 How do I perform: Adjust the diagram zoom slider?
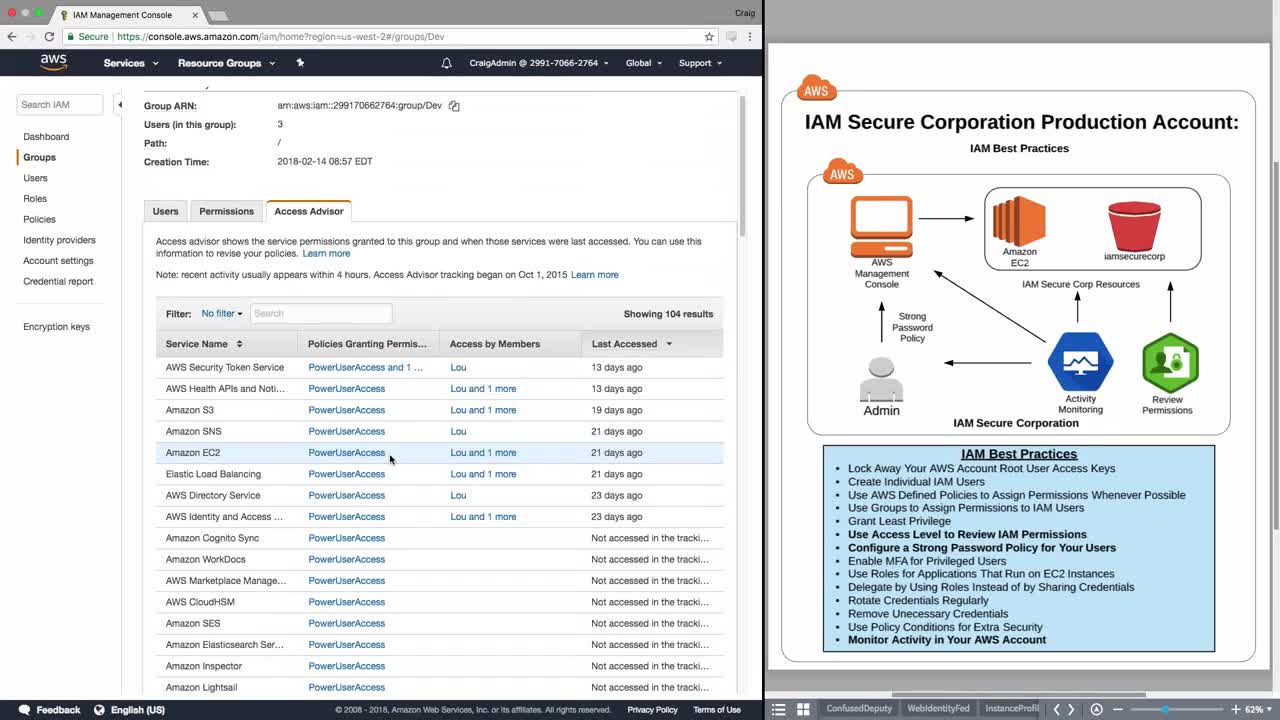(1164, 709)
